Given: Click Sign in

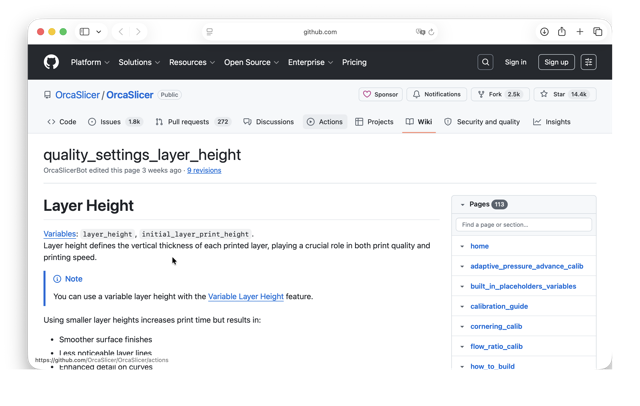Looking at the screenshot, I should coord(516,62).
